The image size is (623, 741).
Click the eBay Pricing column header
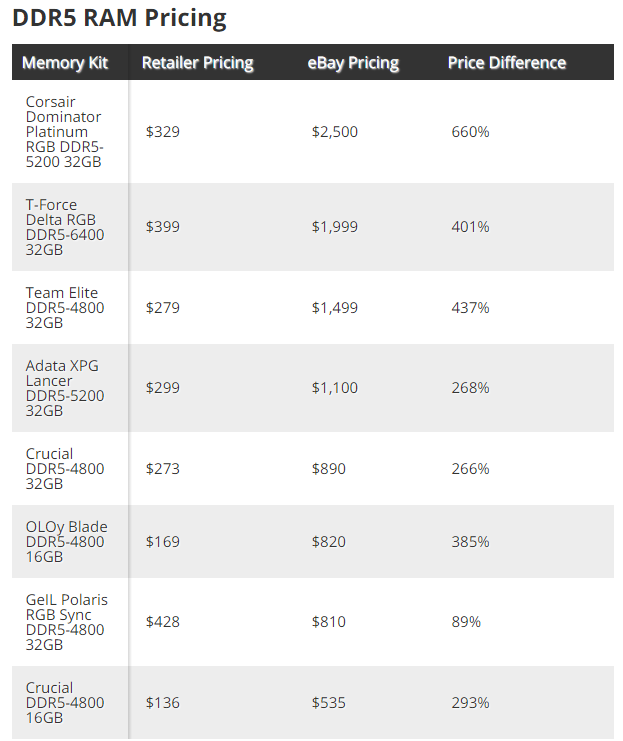click(352, 63)
